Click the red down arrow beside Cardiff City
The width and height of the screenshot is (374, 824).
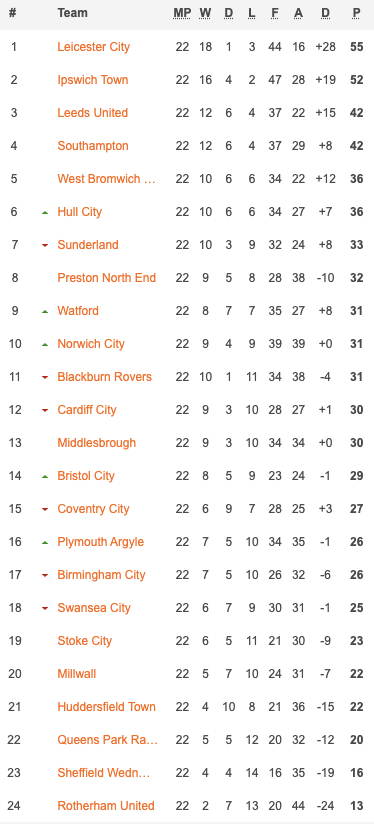[x=45, y=410]
